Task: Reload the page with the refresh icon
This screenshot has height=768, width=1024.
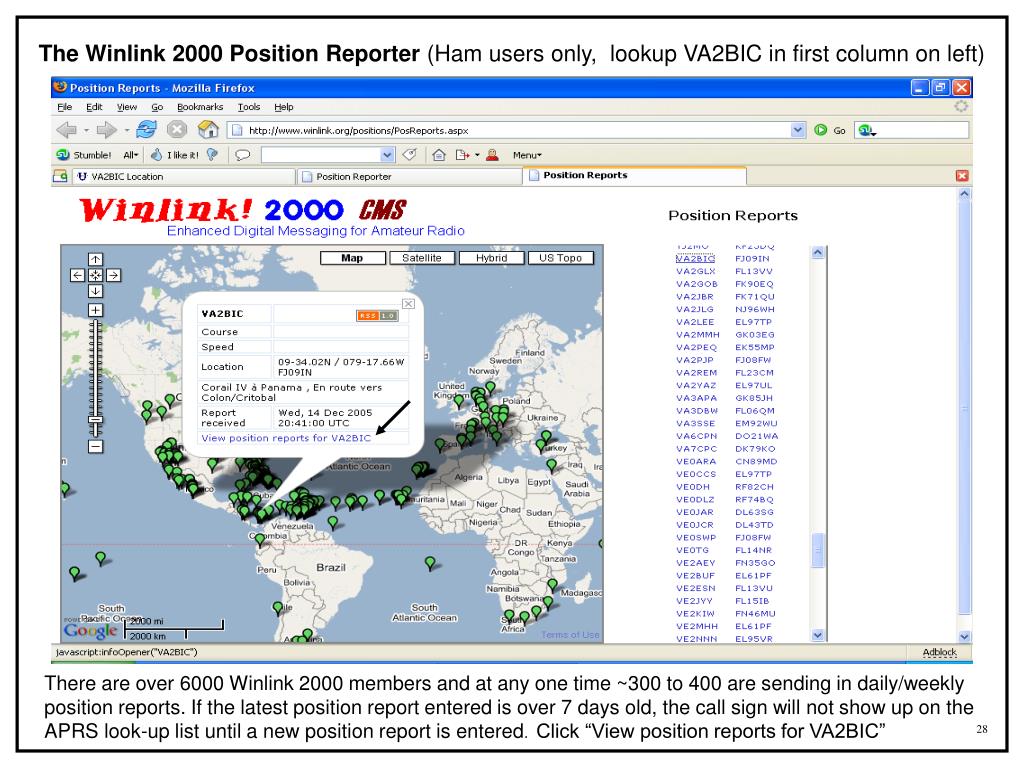Action: click(146, 129)
